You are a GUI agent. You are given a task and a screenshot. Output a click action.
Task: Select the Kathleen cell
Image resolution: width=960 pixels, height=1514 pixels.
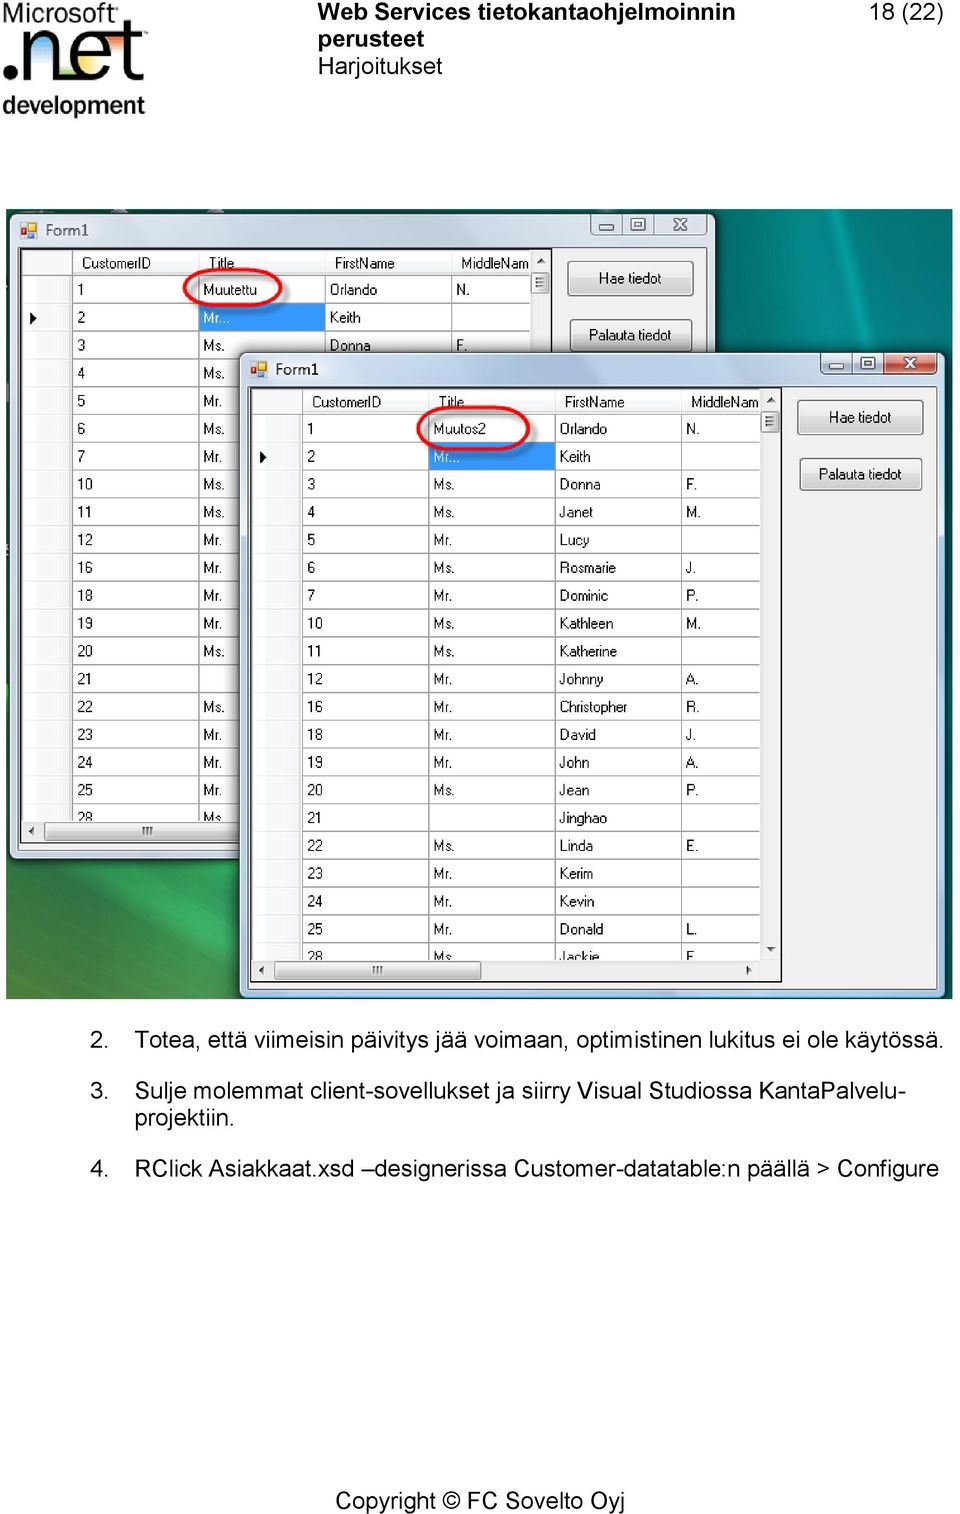(x=618, y=624)
